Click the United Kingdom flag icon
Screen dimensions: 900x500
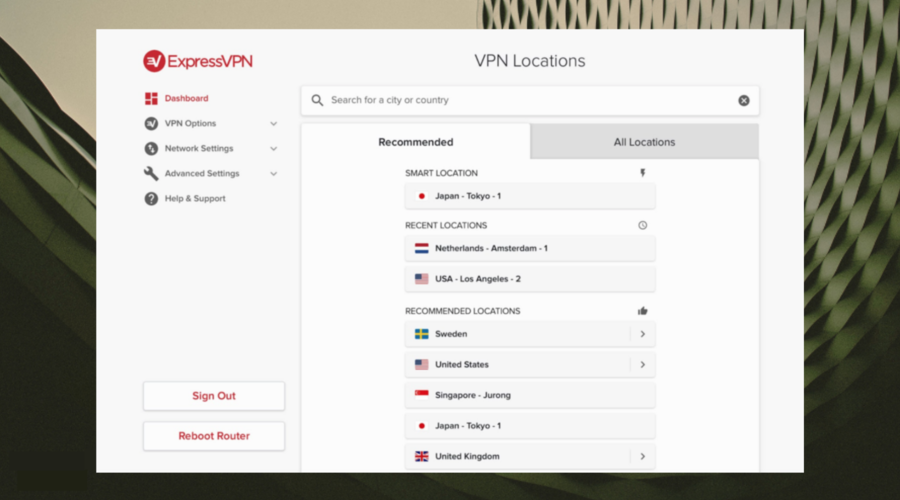tap(421, 456)
